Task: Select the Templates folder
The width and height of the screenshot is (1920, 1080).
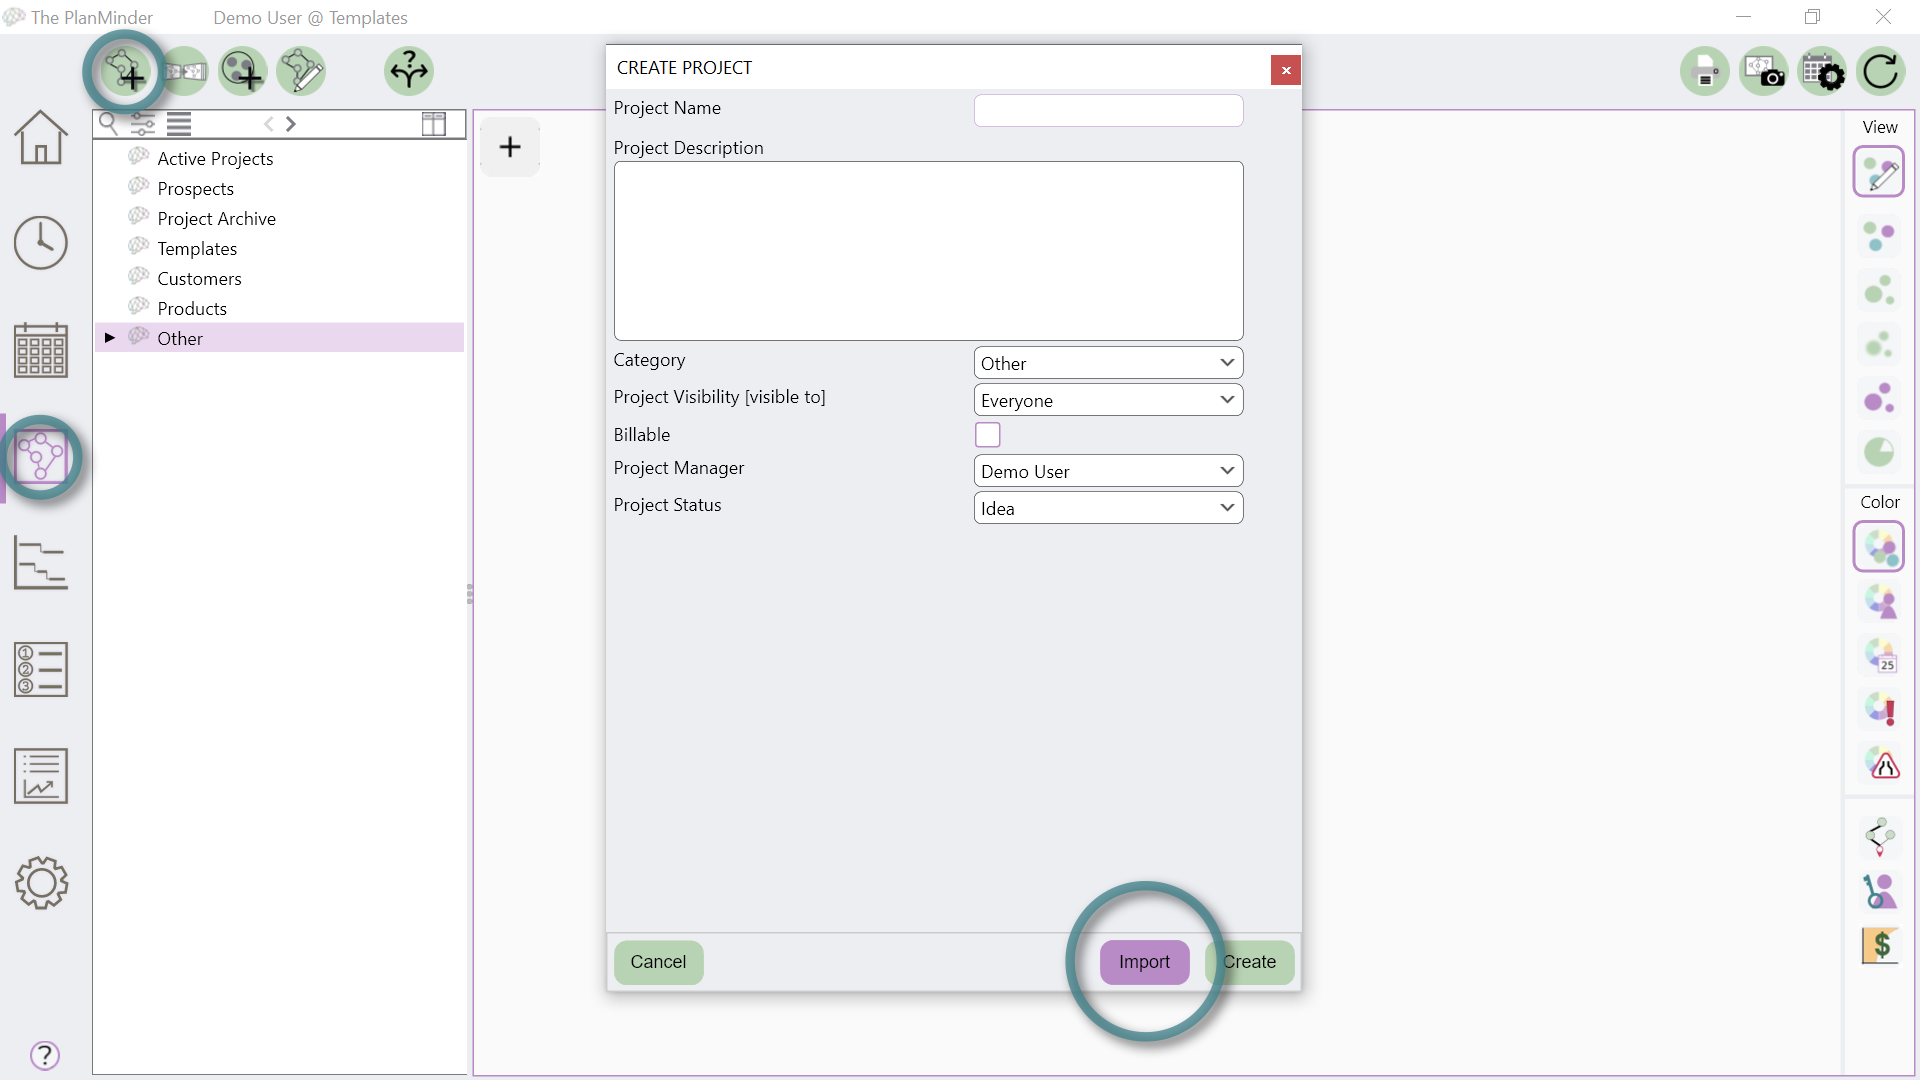Action: tap(197, 247)
